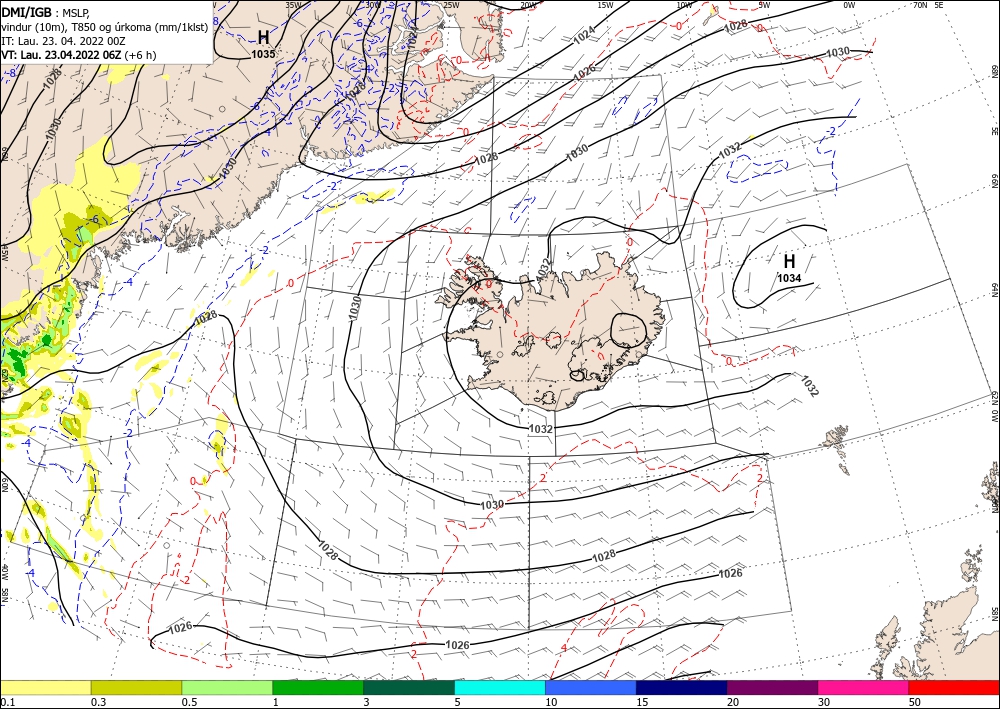The height and width of the screenshot is (709, 1000).
Task: Click the cyan 5–10 mm legend swatch
Action: click(x=500, y=687)
